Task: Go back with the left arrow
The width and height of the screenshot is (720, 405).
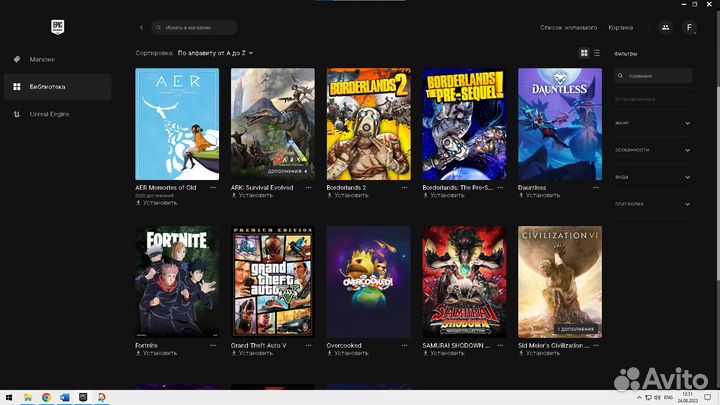Action: [142, 28]
